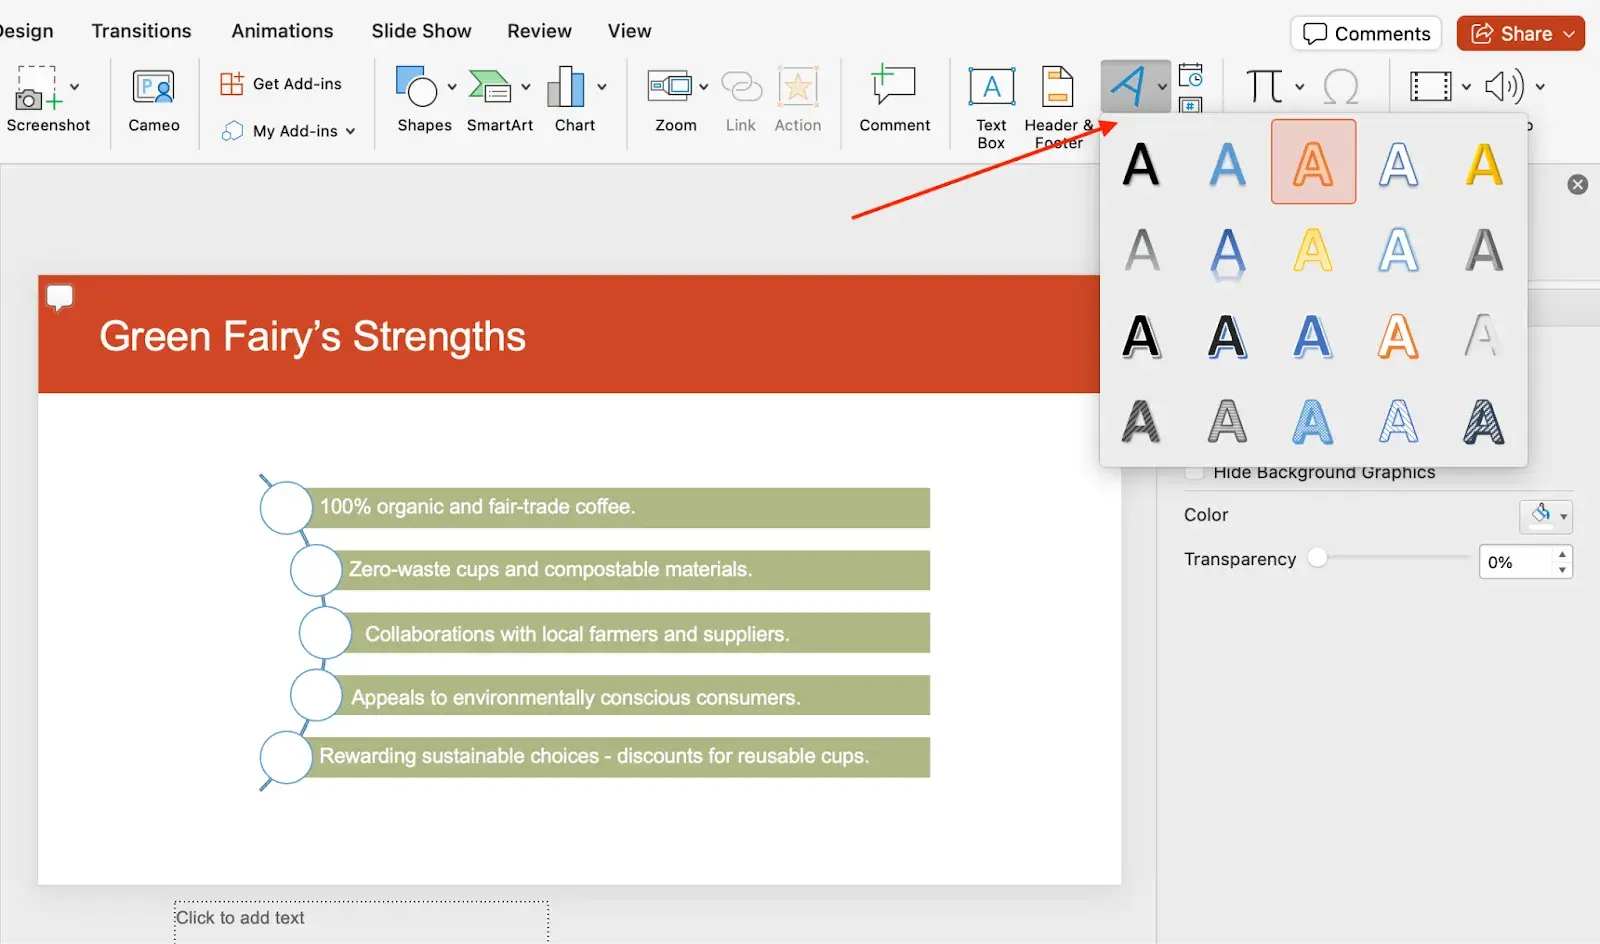
Task: Insert a Chart from ribbon
Action: pyautogui.click(x=567, y=88)
